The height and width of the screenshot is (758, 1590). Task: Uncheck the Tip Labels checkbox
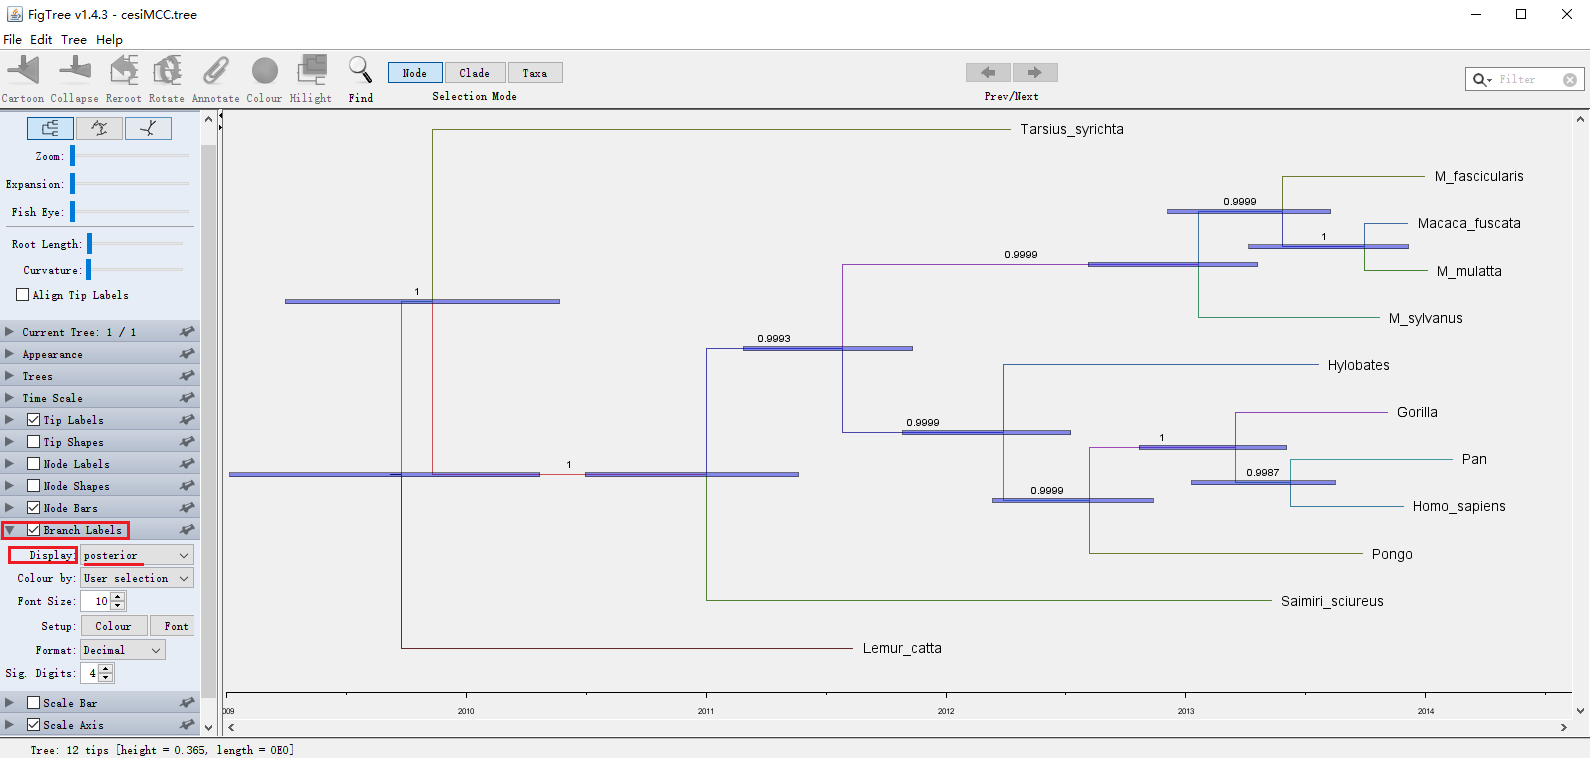(x=34, y=420)
